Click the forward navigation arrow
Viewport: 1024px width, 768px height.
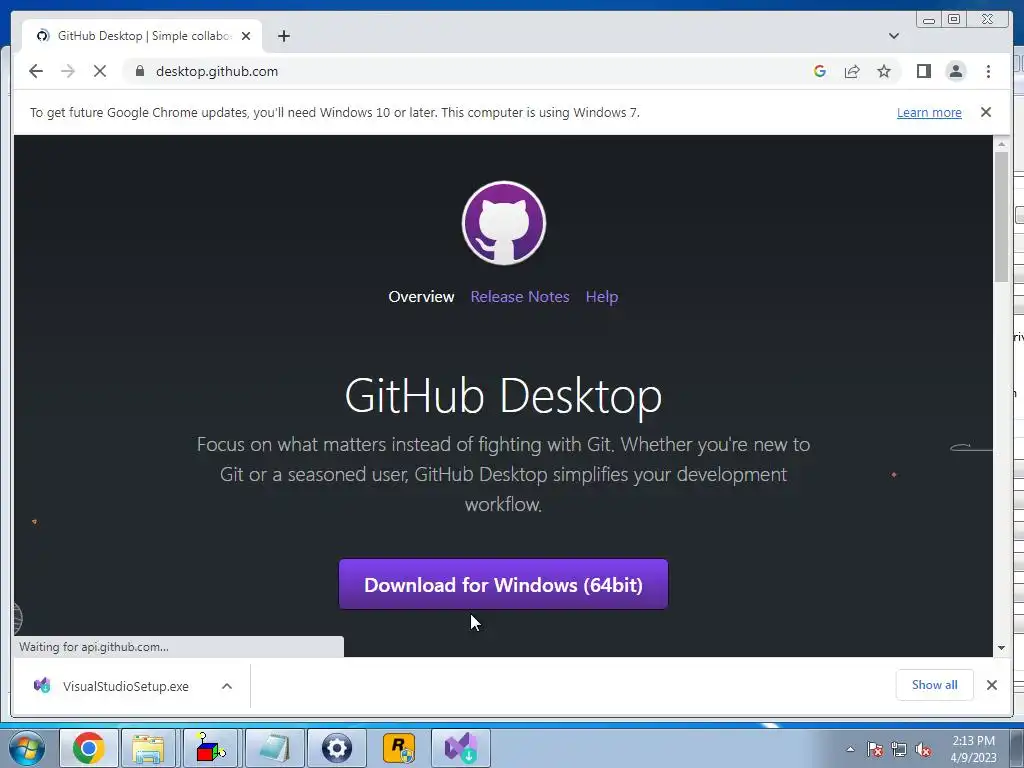(68, 71)
